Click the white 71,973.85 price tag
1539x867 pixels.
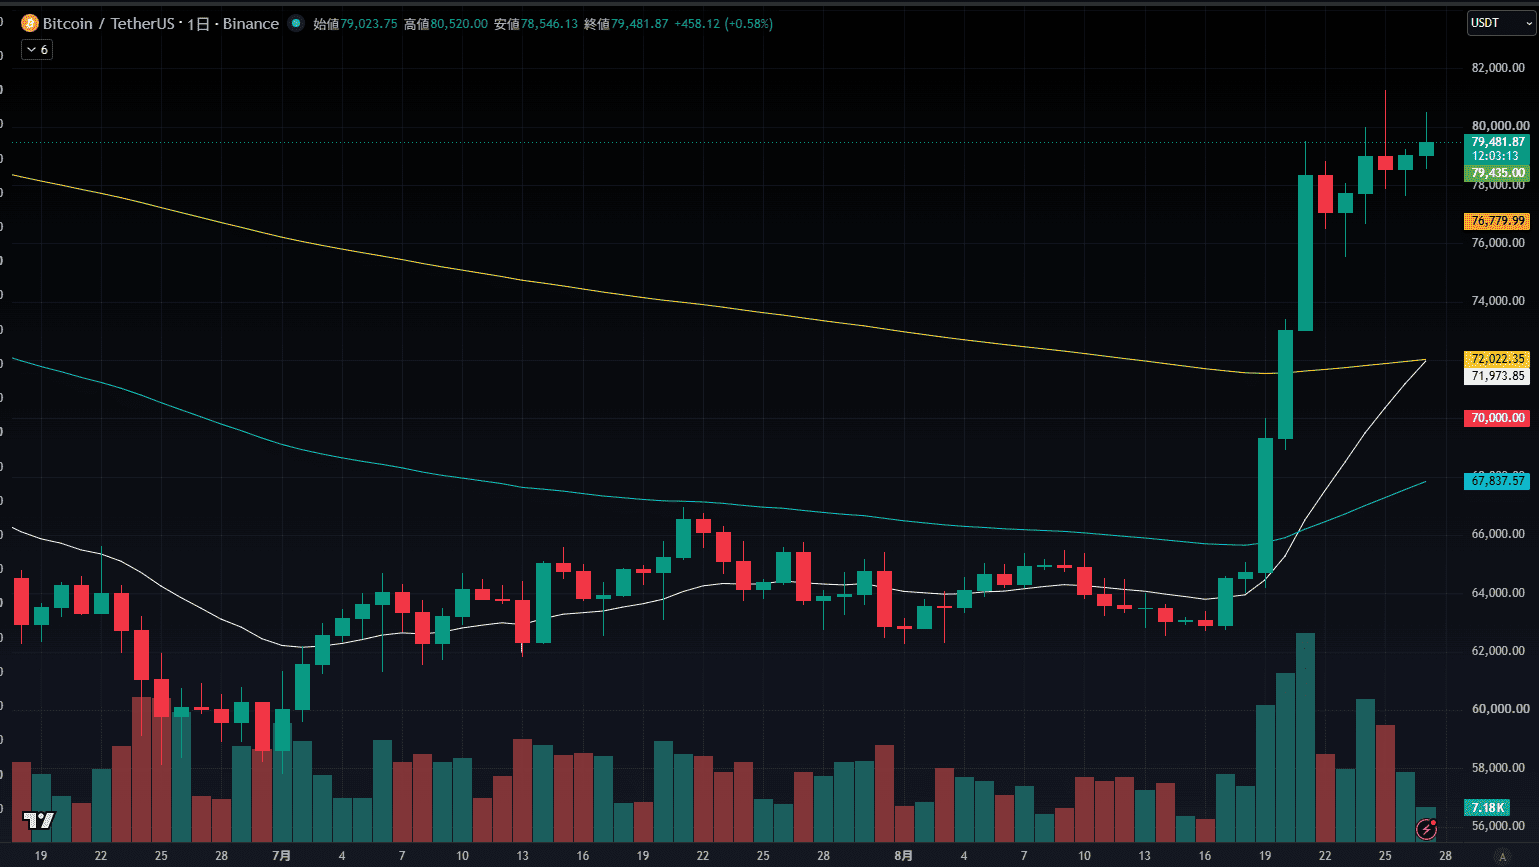[x=1497, y=376]
